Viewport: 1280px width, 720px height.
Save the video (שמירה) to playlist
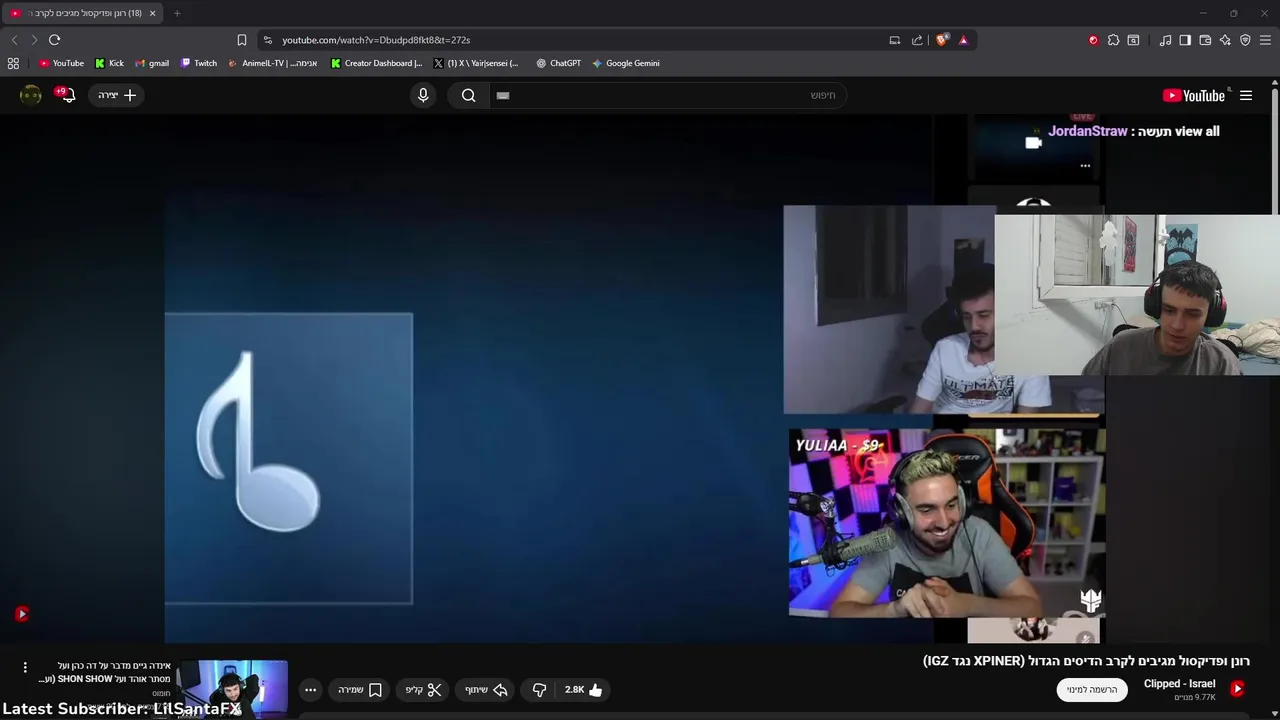click(x=360, y=690)
